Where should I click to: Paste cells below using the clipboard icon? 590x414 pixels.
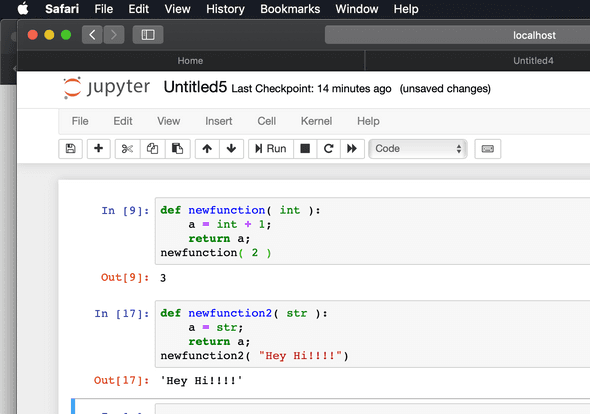(177, 149)
